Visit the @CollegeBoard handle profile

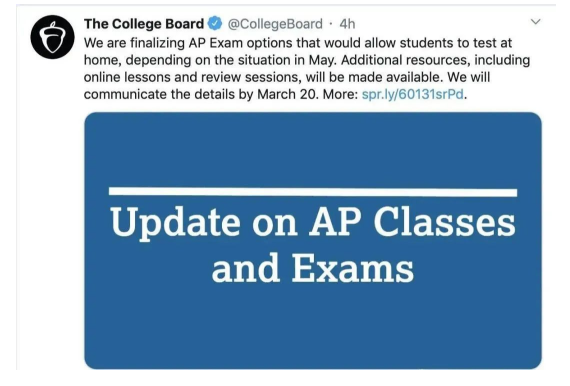point(275,24)
